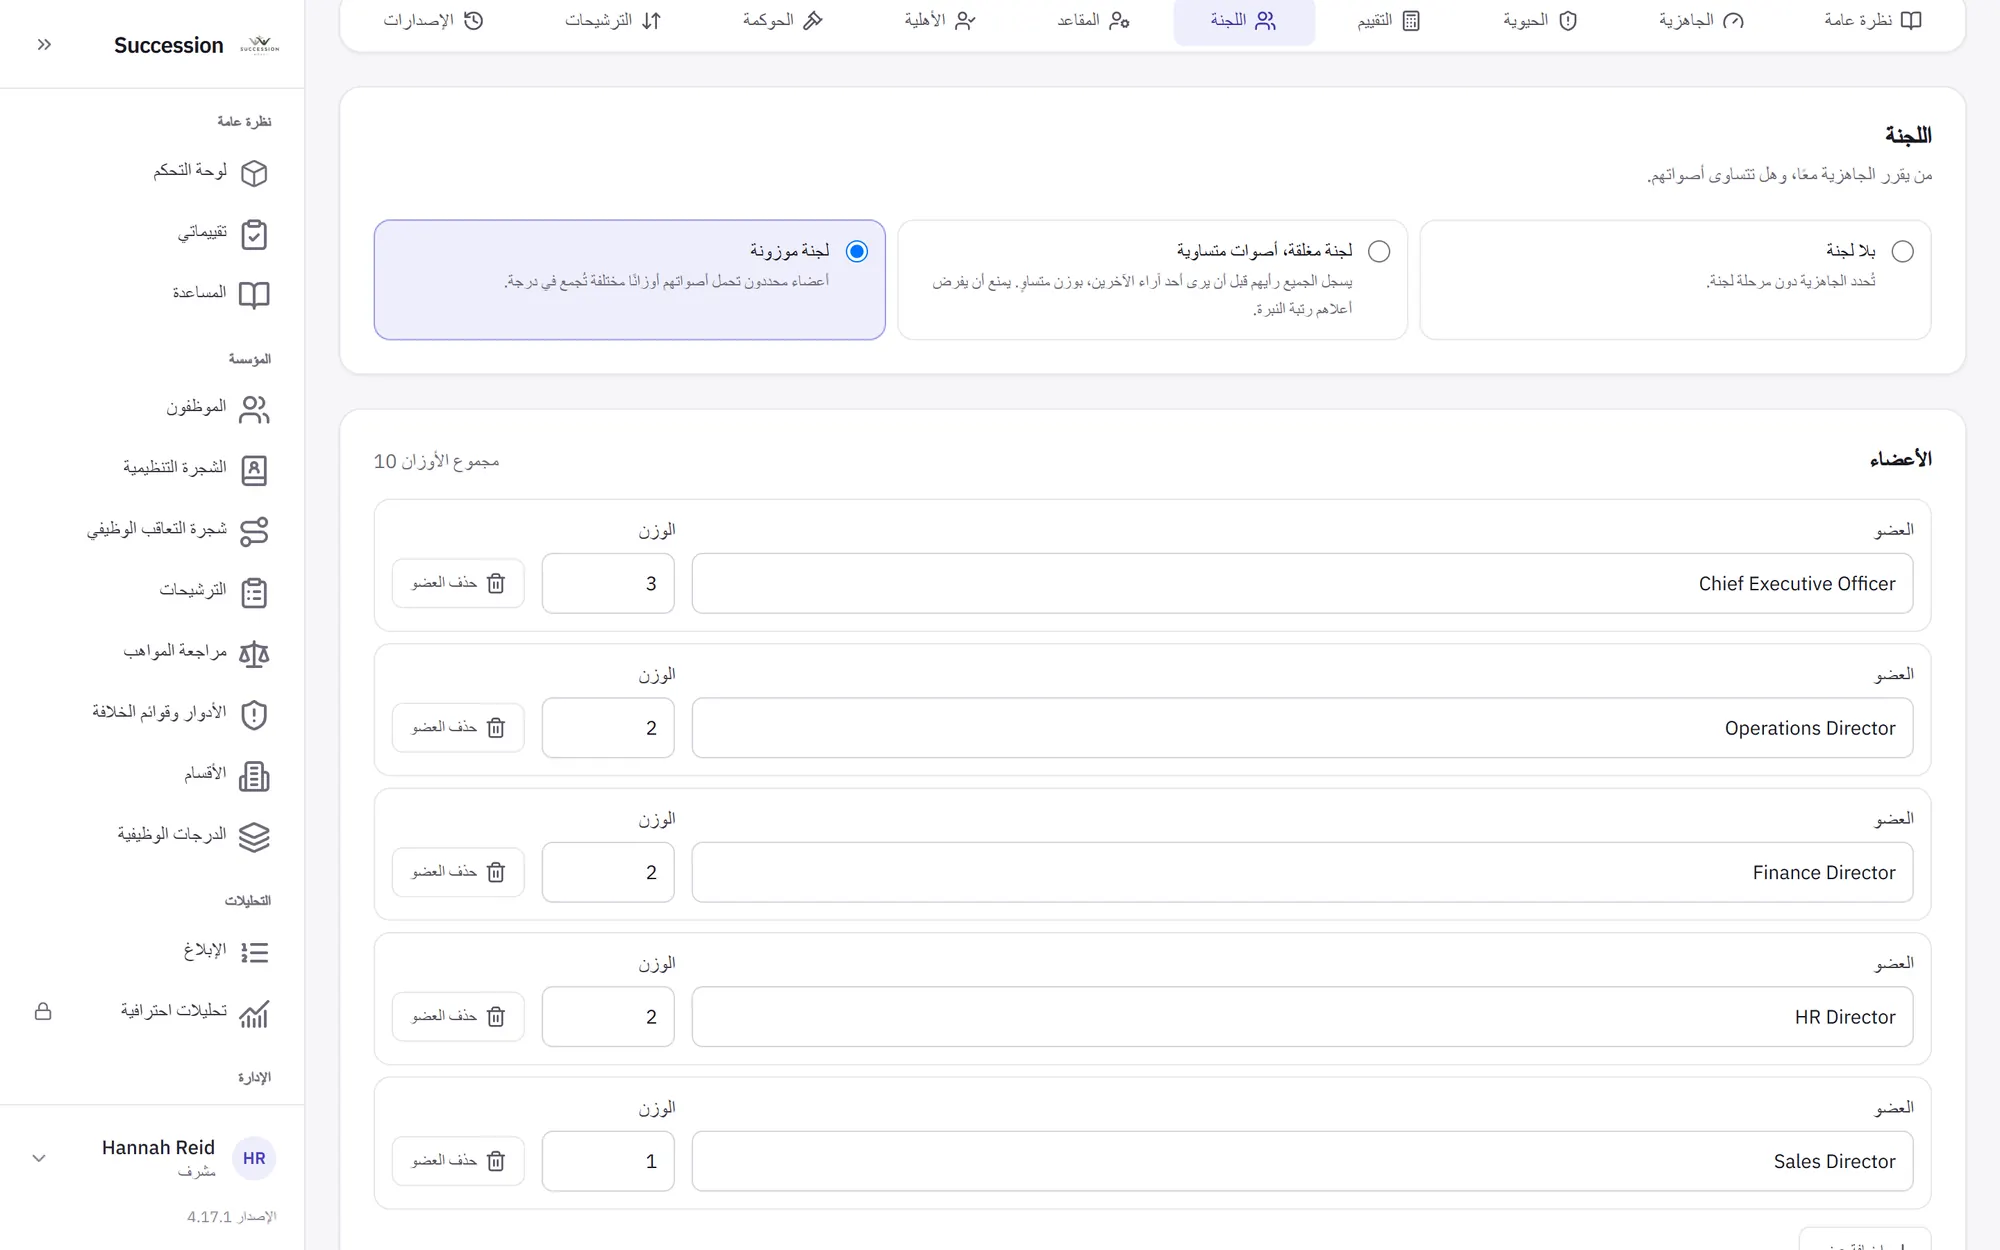Click weight field for Operations Director
The image size is (2000, 1250).
(608, 728)
